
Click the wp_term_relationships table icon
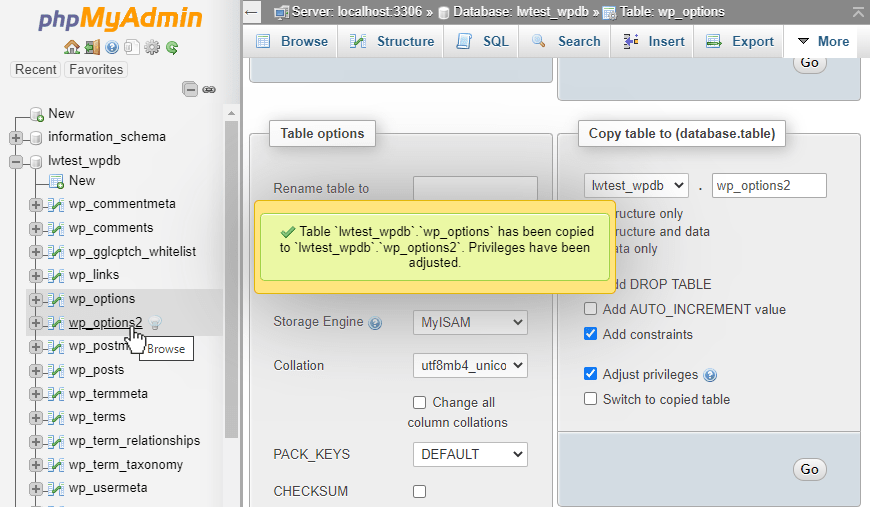(x=55, y=441)
